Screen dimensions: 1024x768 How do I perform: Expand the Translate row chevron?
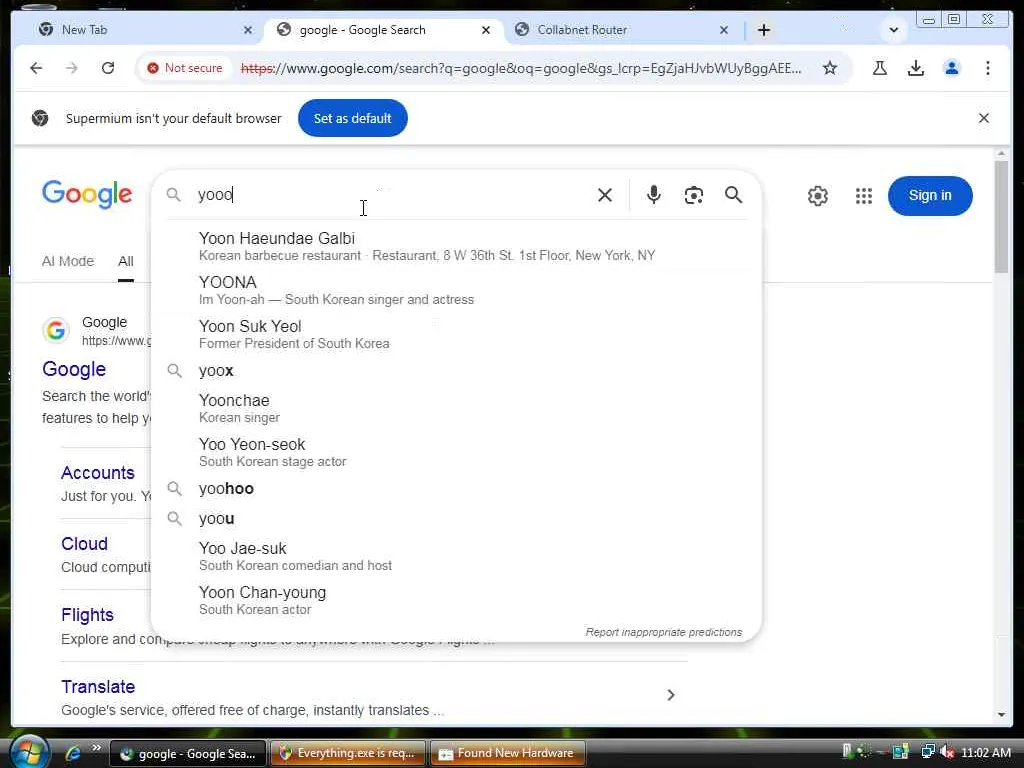[671, 696]
